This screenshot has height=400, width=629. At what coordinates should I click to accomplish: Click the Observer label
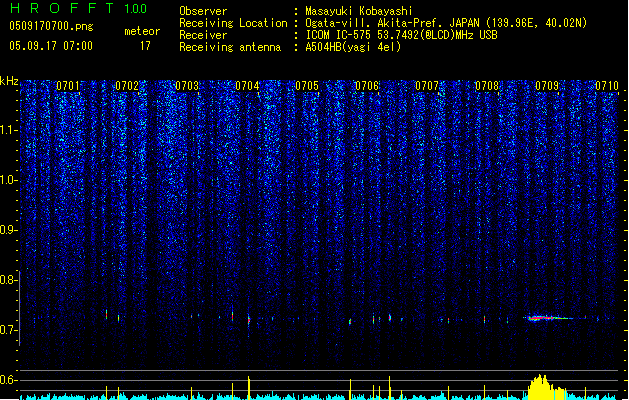[203, 11]
